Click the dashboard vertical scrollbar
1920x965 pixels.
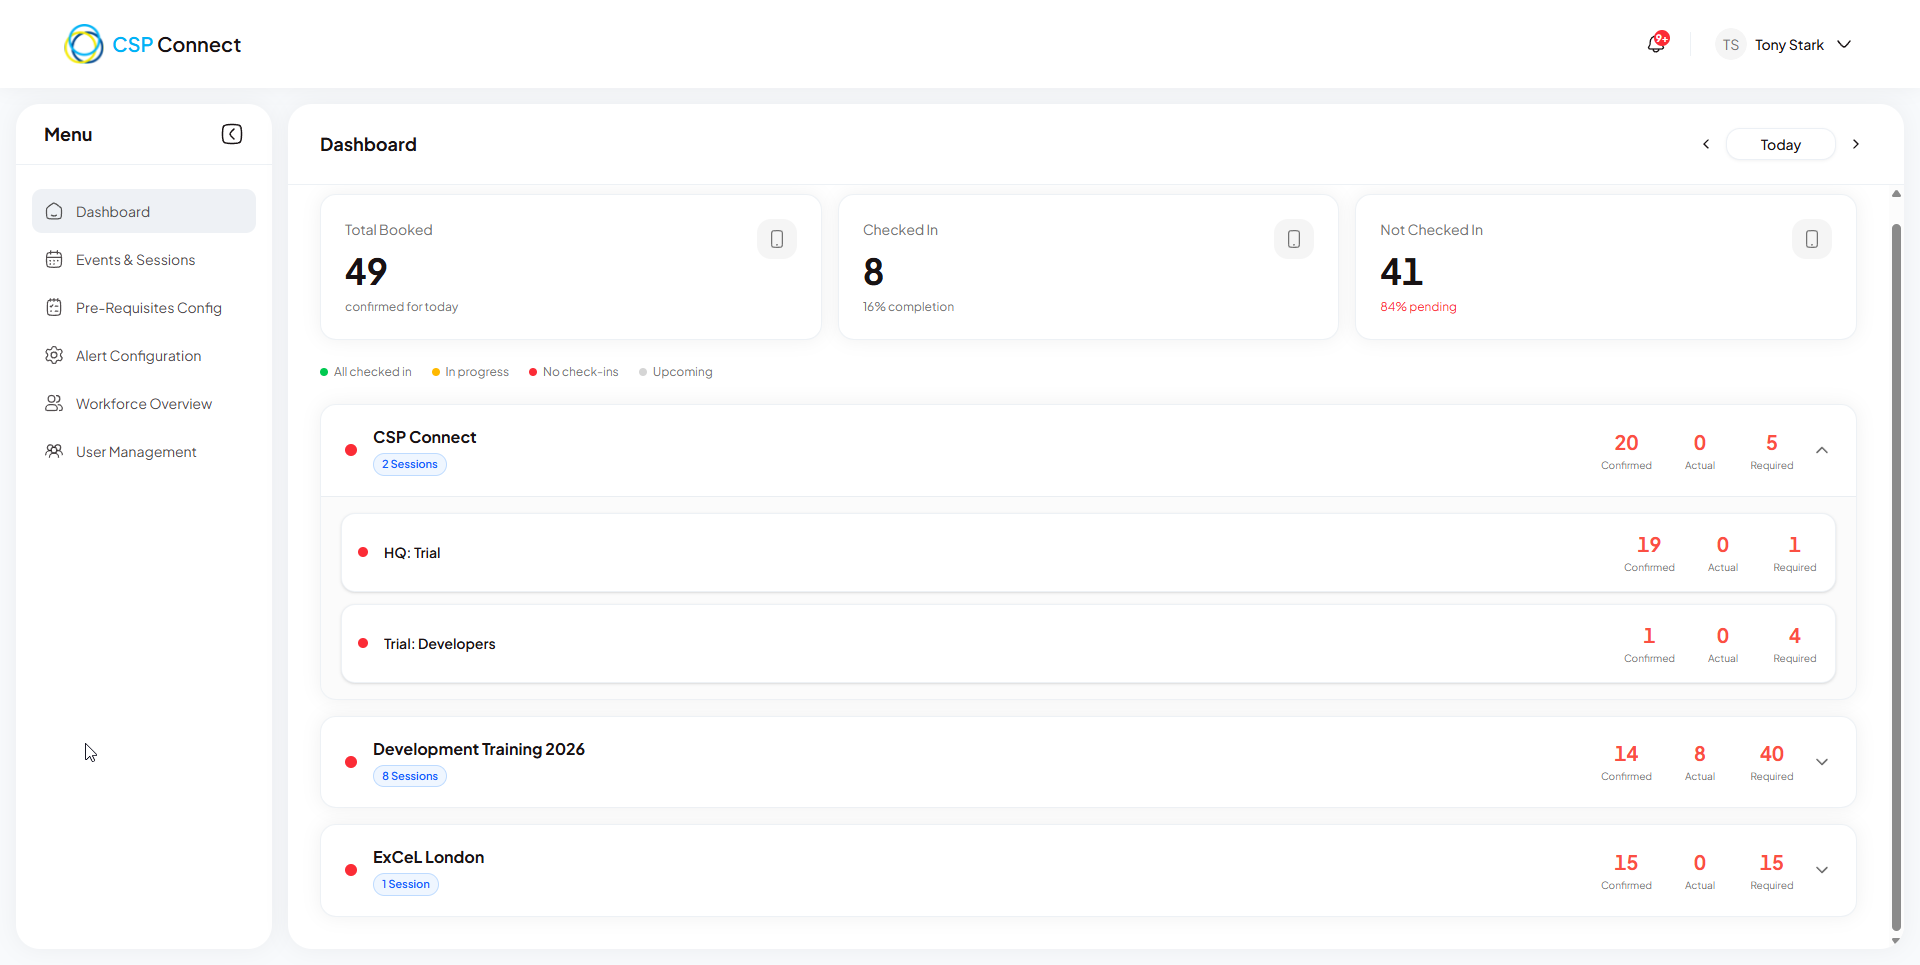(1896, 577)
